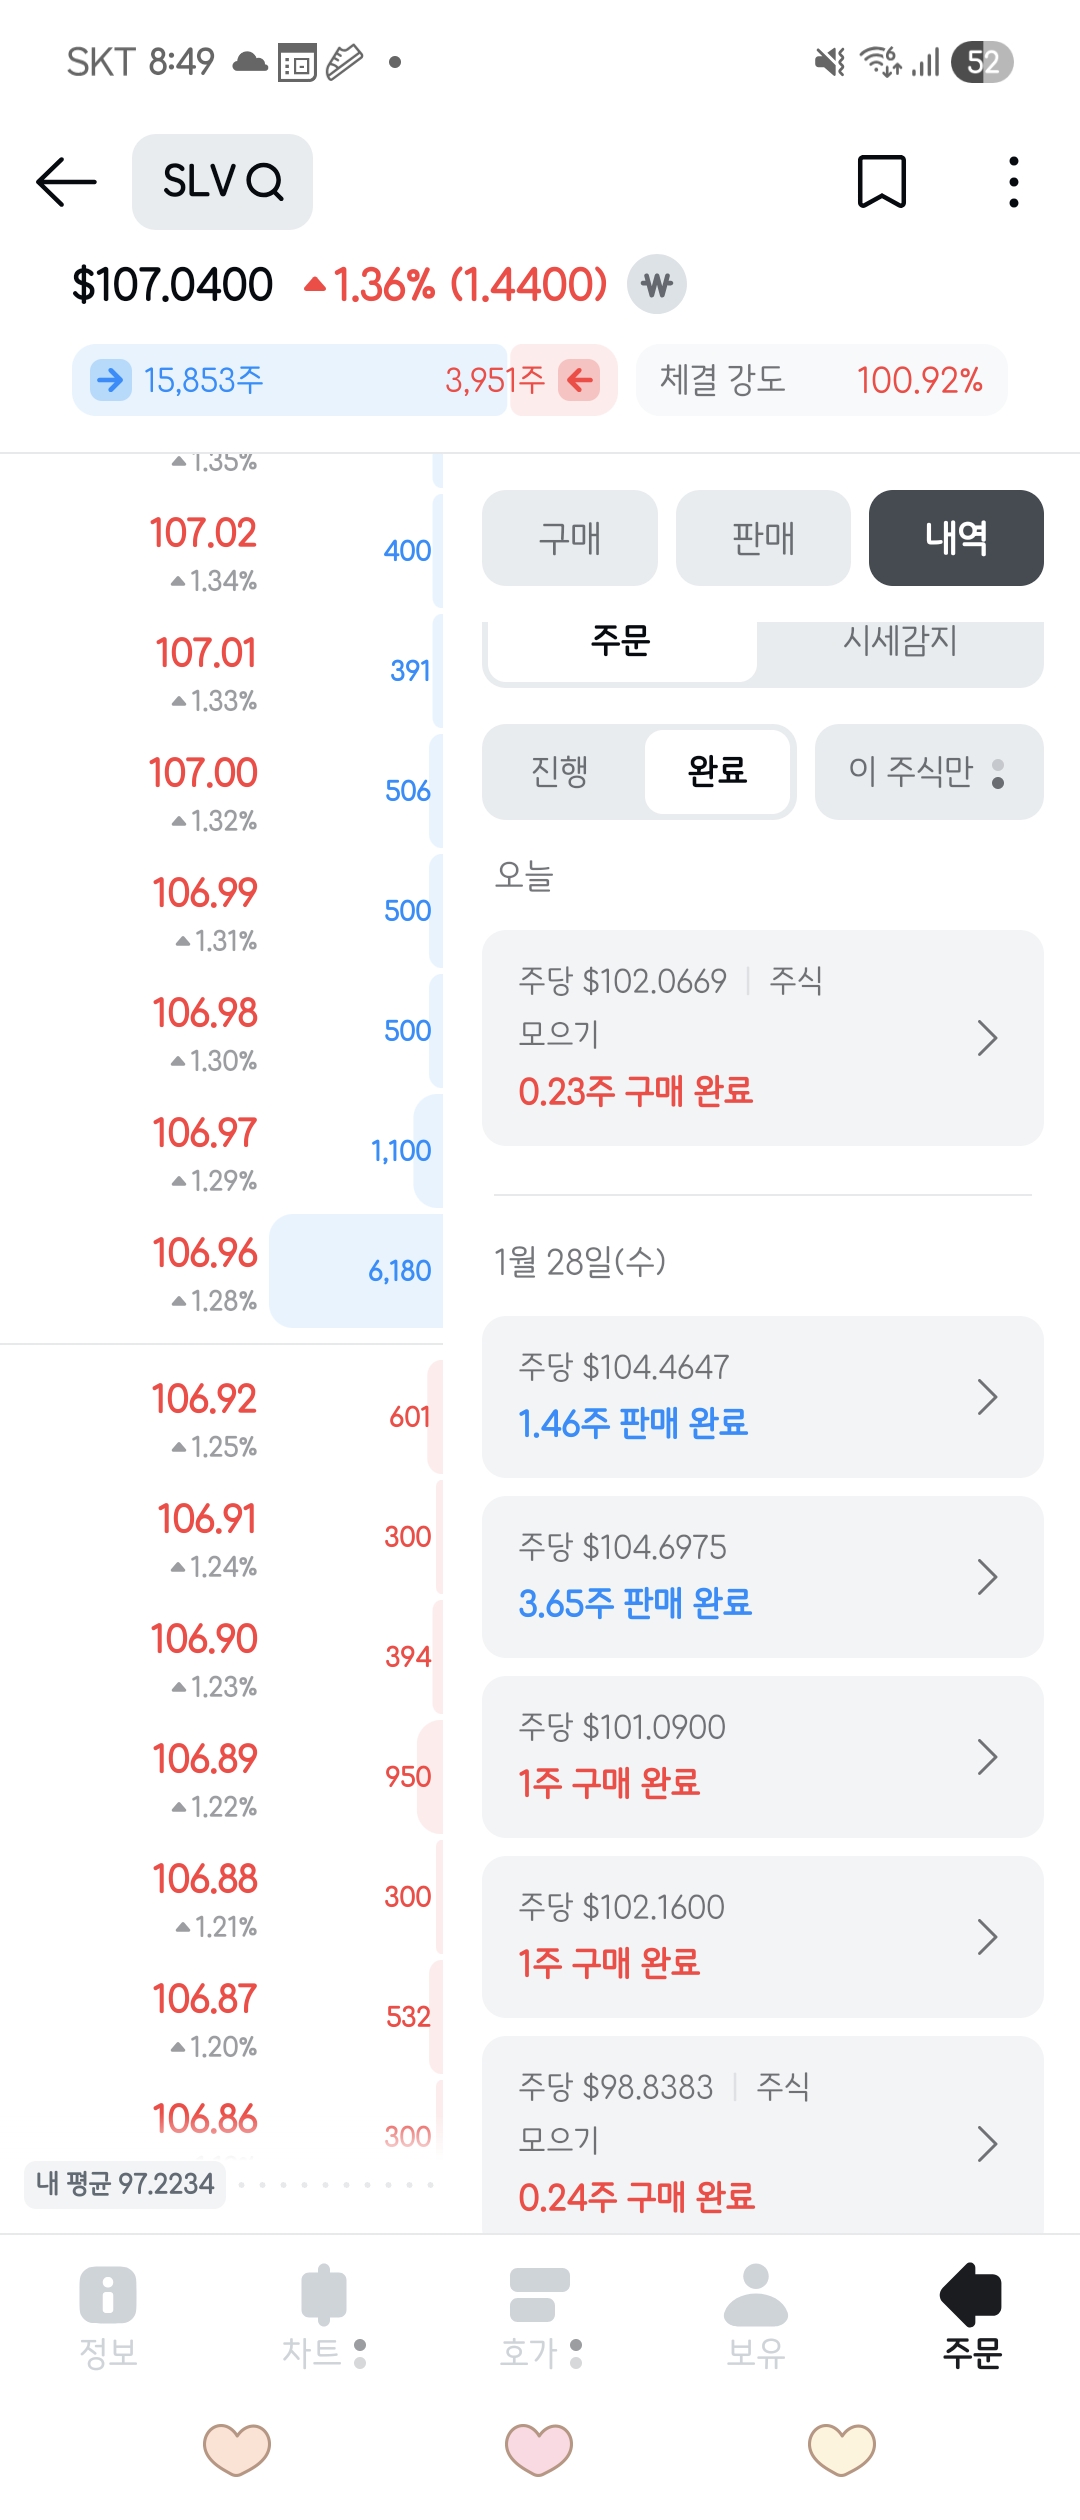Switch to the 구매 buy tab
Screen dimensions: 1080x2520
(x=569, y=538)
